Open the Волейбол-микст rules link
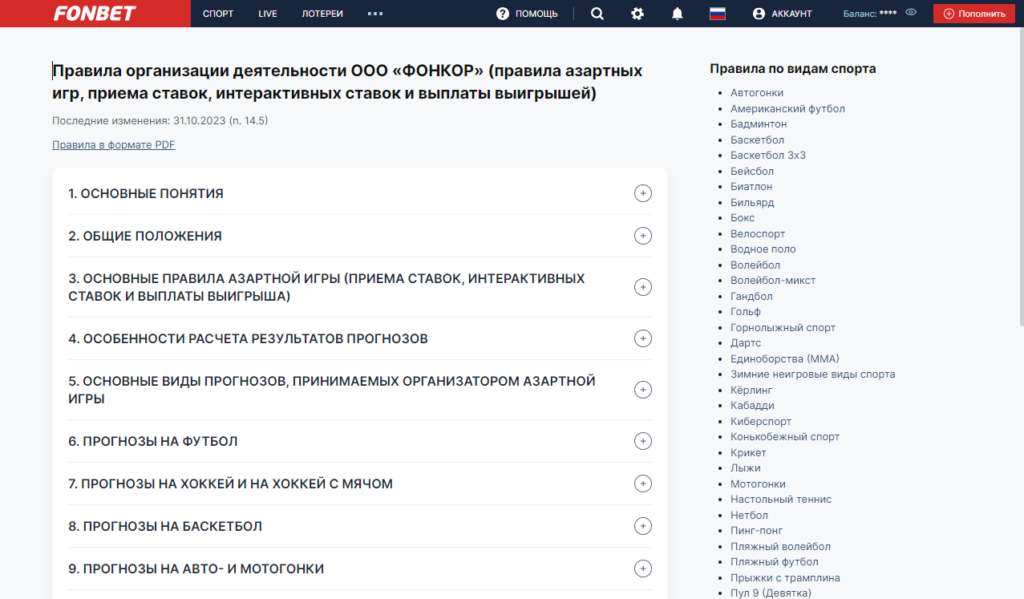Image resolution: width=1024 pixels, height=599 pixels. pos(773,280)
